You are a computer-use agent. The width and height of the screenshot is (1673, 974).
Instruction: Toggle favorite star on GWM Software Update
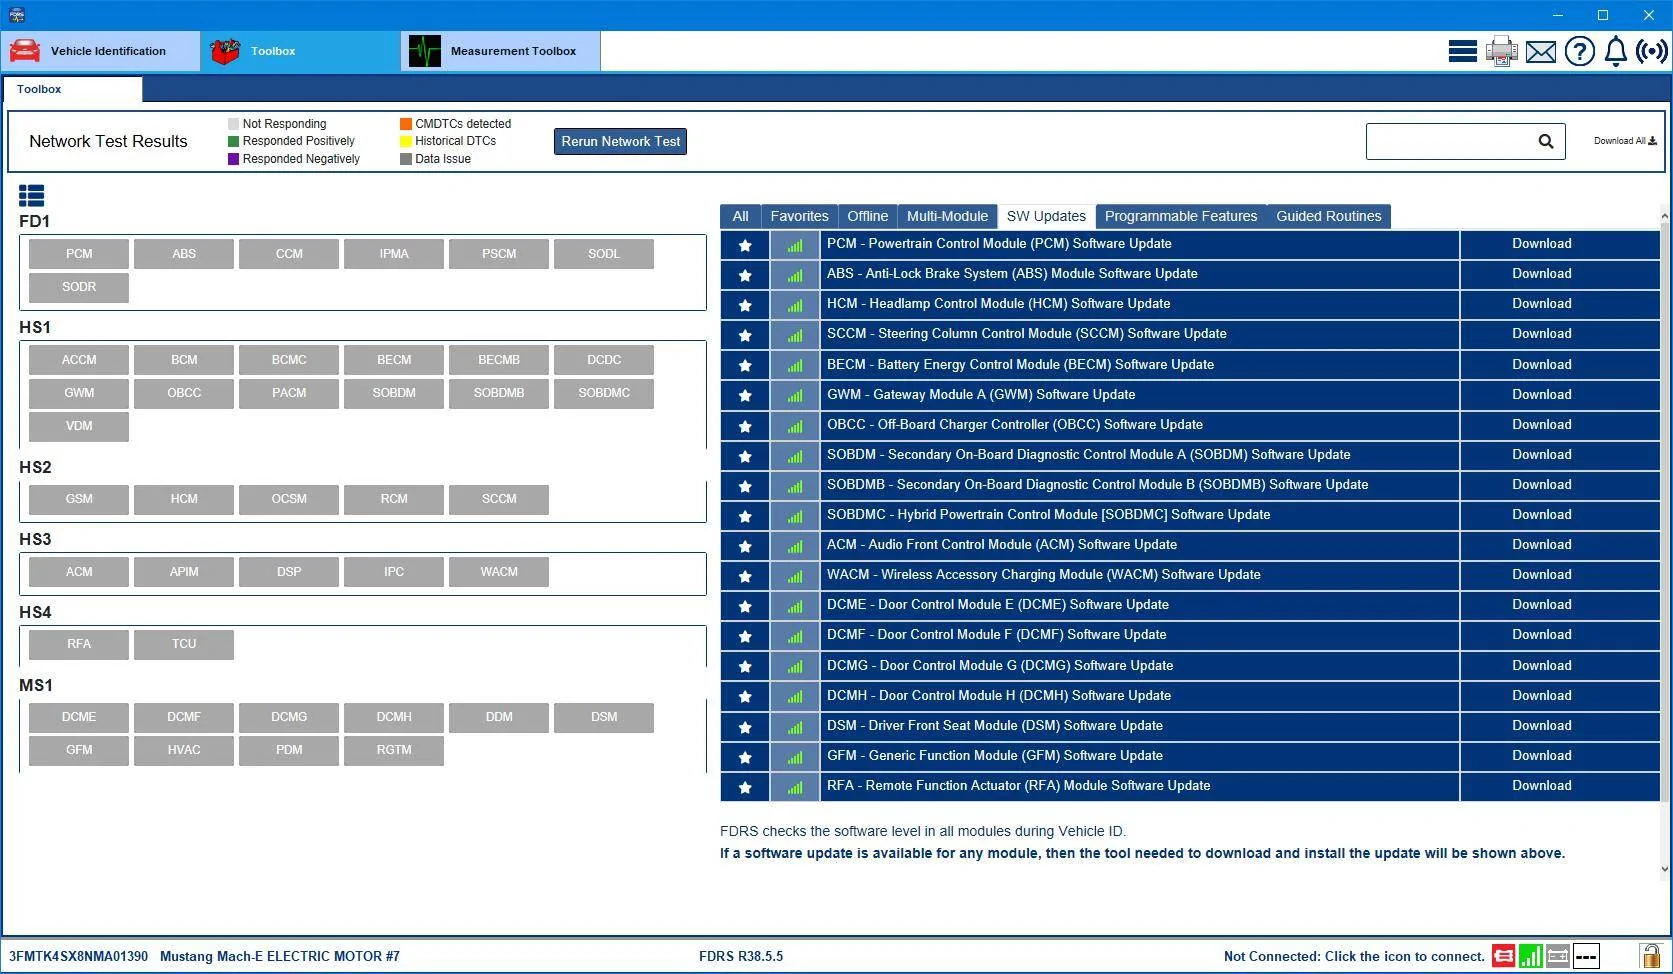pos(745,396)
